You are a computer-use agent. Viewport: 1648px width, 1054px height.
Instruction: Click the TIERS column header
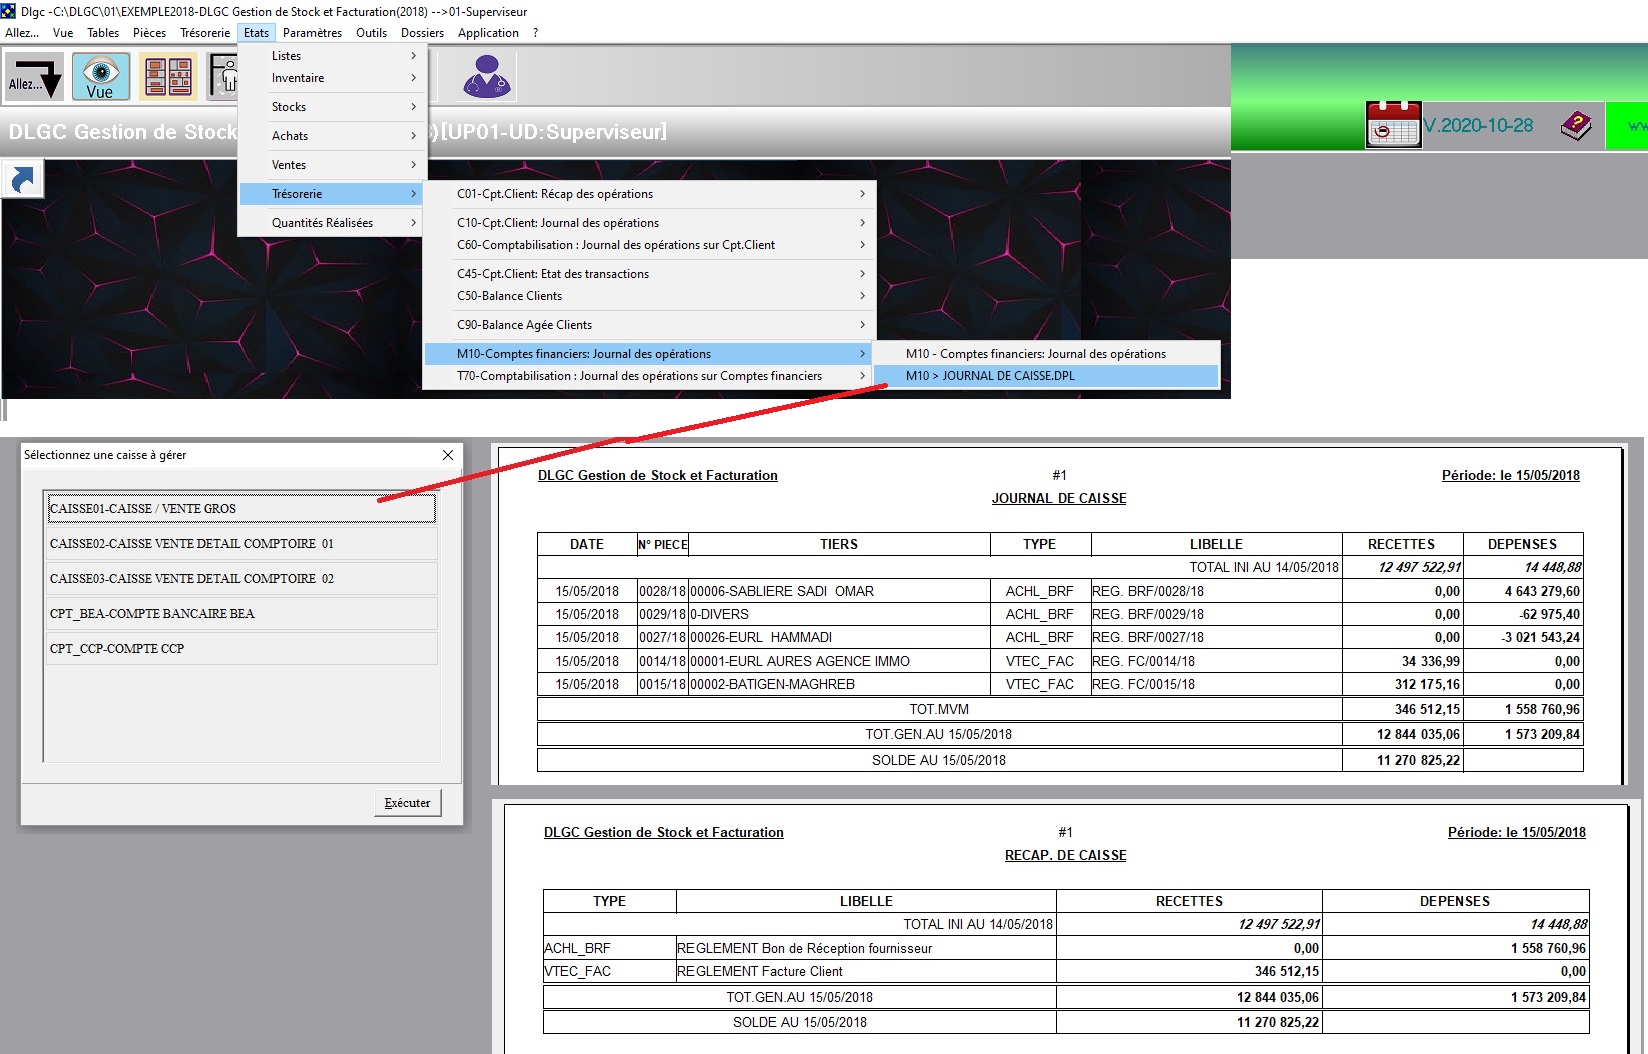click(839, 544)
